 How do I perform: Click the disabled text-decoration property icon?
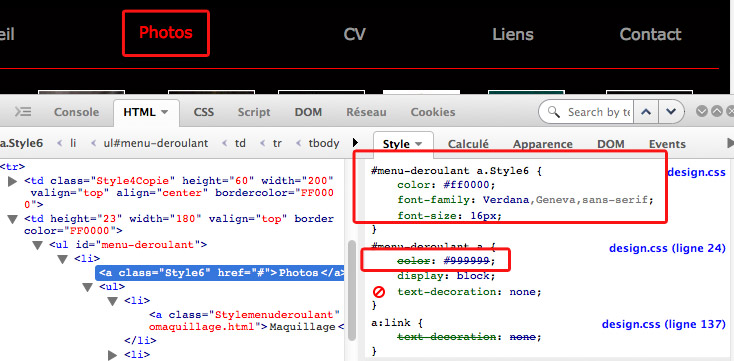[x=379, y=292]
